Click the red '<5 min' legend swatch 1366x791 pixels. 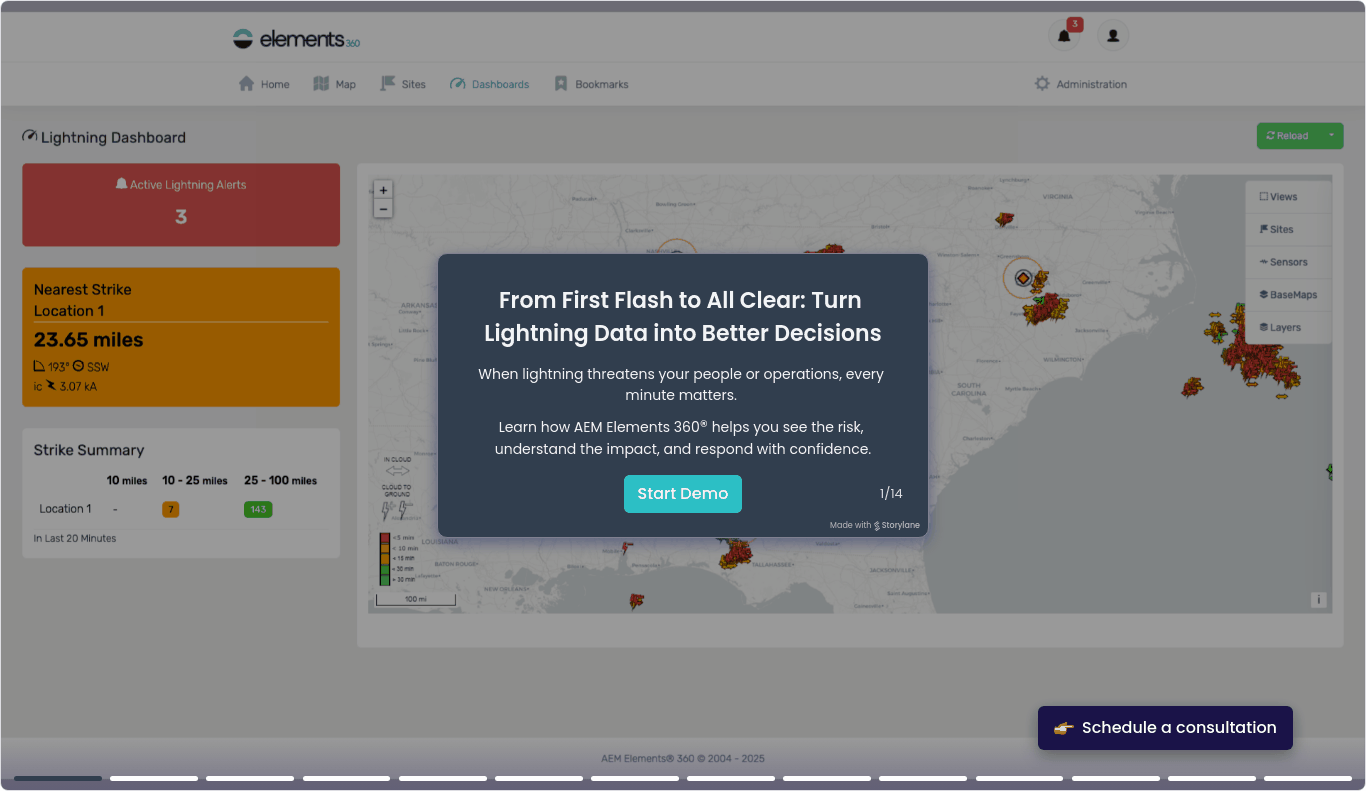(384, 538)
